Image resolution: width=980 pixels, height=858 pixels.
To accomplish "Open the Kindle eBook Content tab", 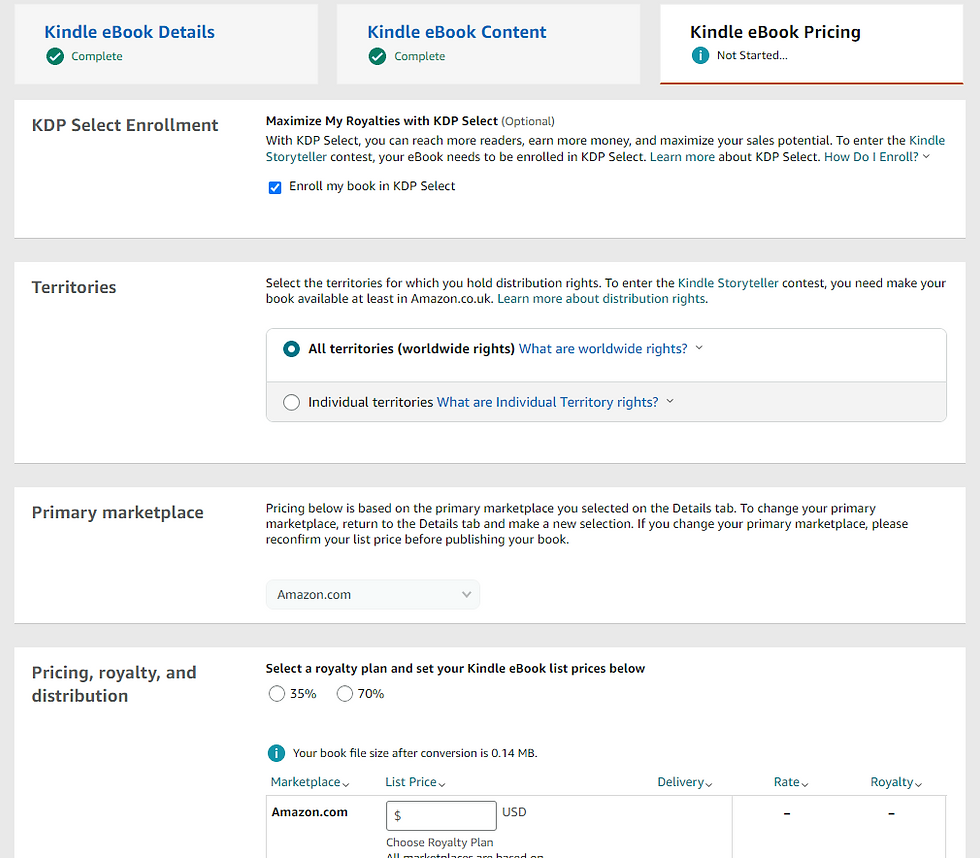I will (x=456, y=31).
